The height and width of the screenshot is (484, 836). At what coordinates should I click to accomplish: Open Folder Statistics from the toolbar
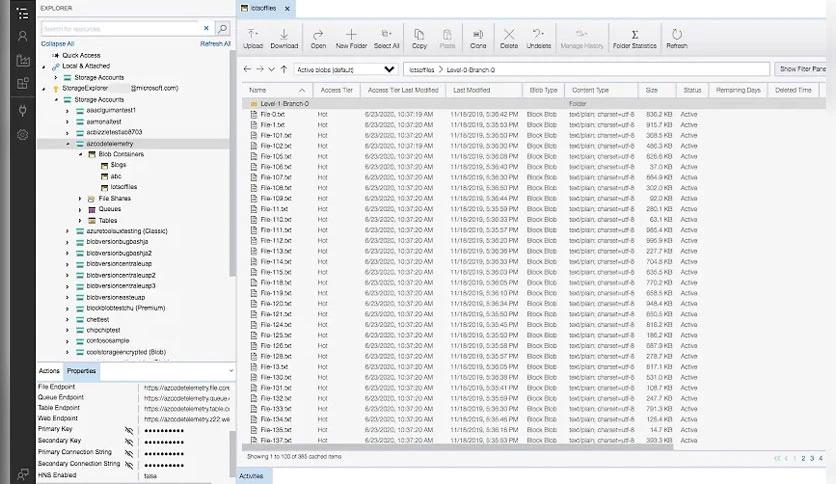pyautogui.click(x=634, y=38)
